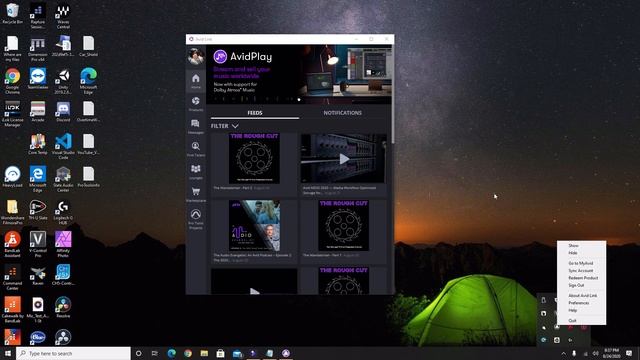This screenshot has height=360, width=640.
Task: Select Redeem Product menu entry
Action: 583,278
